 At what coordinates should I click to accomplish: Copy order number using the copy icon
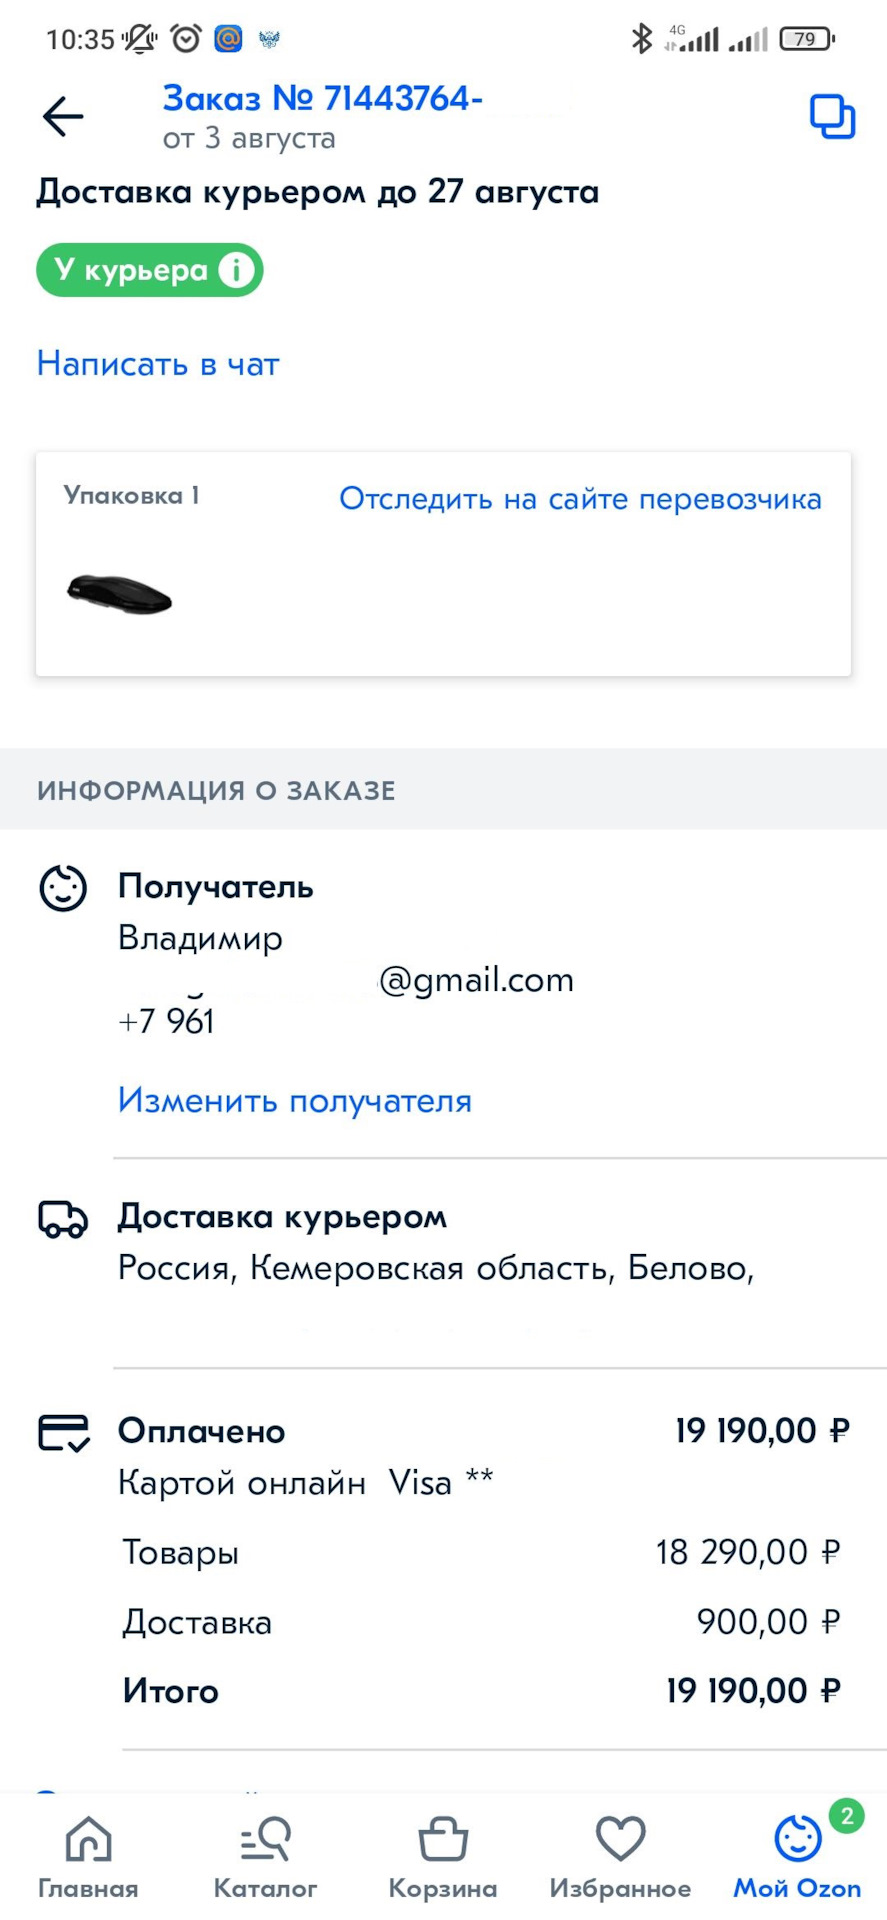(832, 117)
